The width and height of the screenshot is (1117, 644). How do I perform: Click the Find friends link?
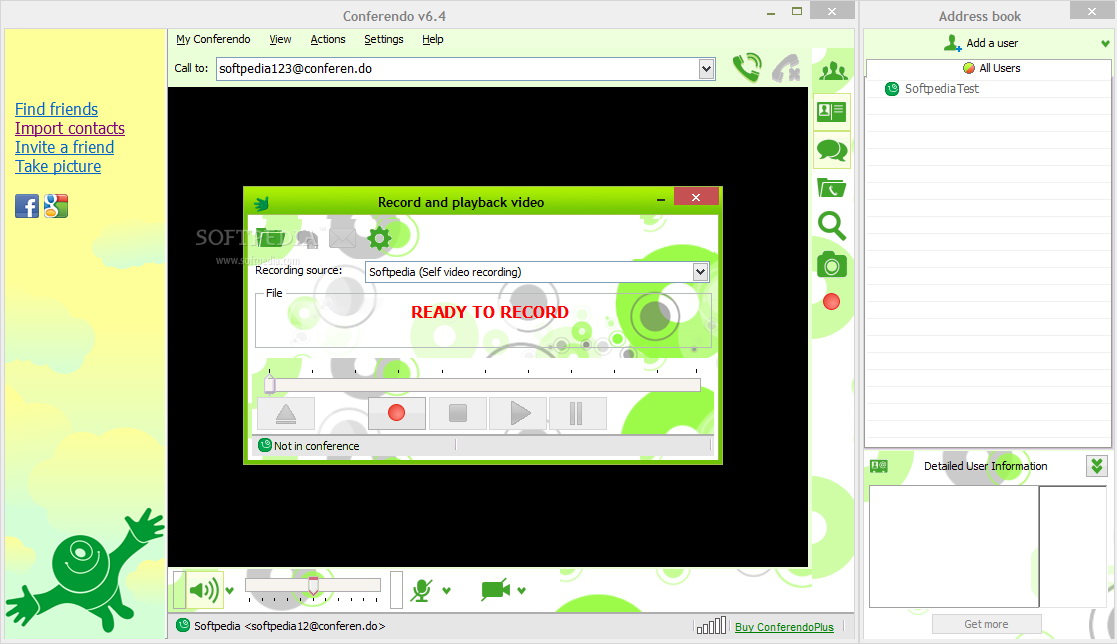[56, 109]
